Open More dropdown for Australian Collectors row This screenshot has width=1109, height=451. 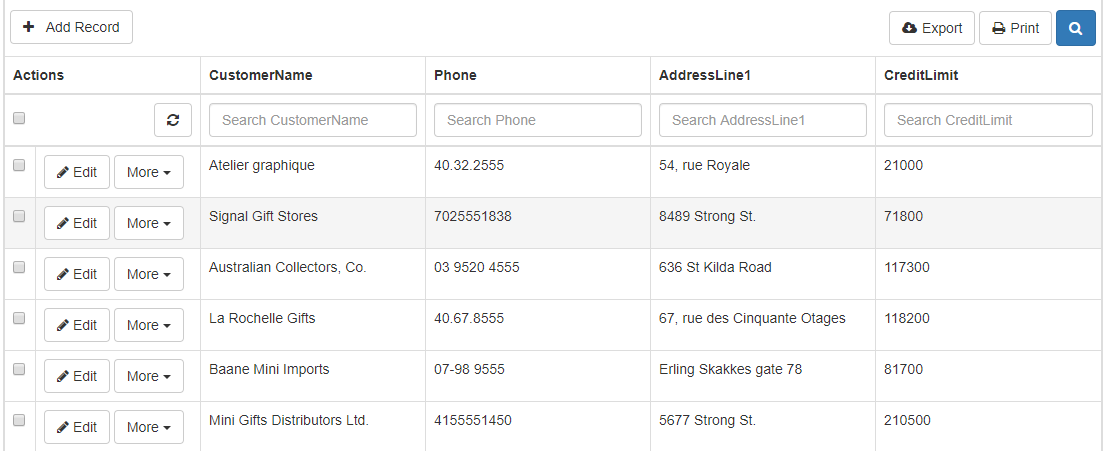click(x=149, y=274)
